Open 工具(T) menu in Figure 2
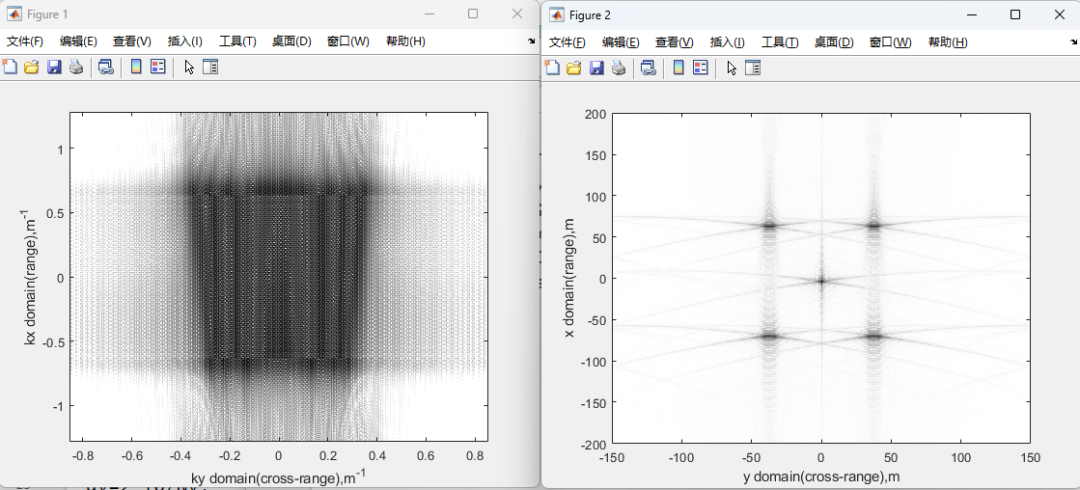 pos(780,43)
